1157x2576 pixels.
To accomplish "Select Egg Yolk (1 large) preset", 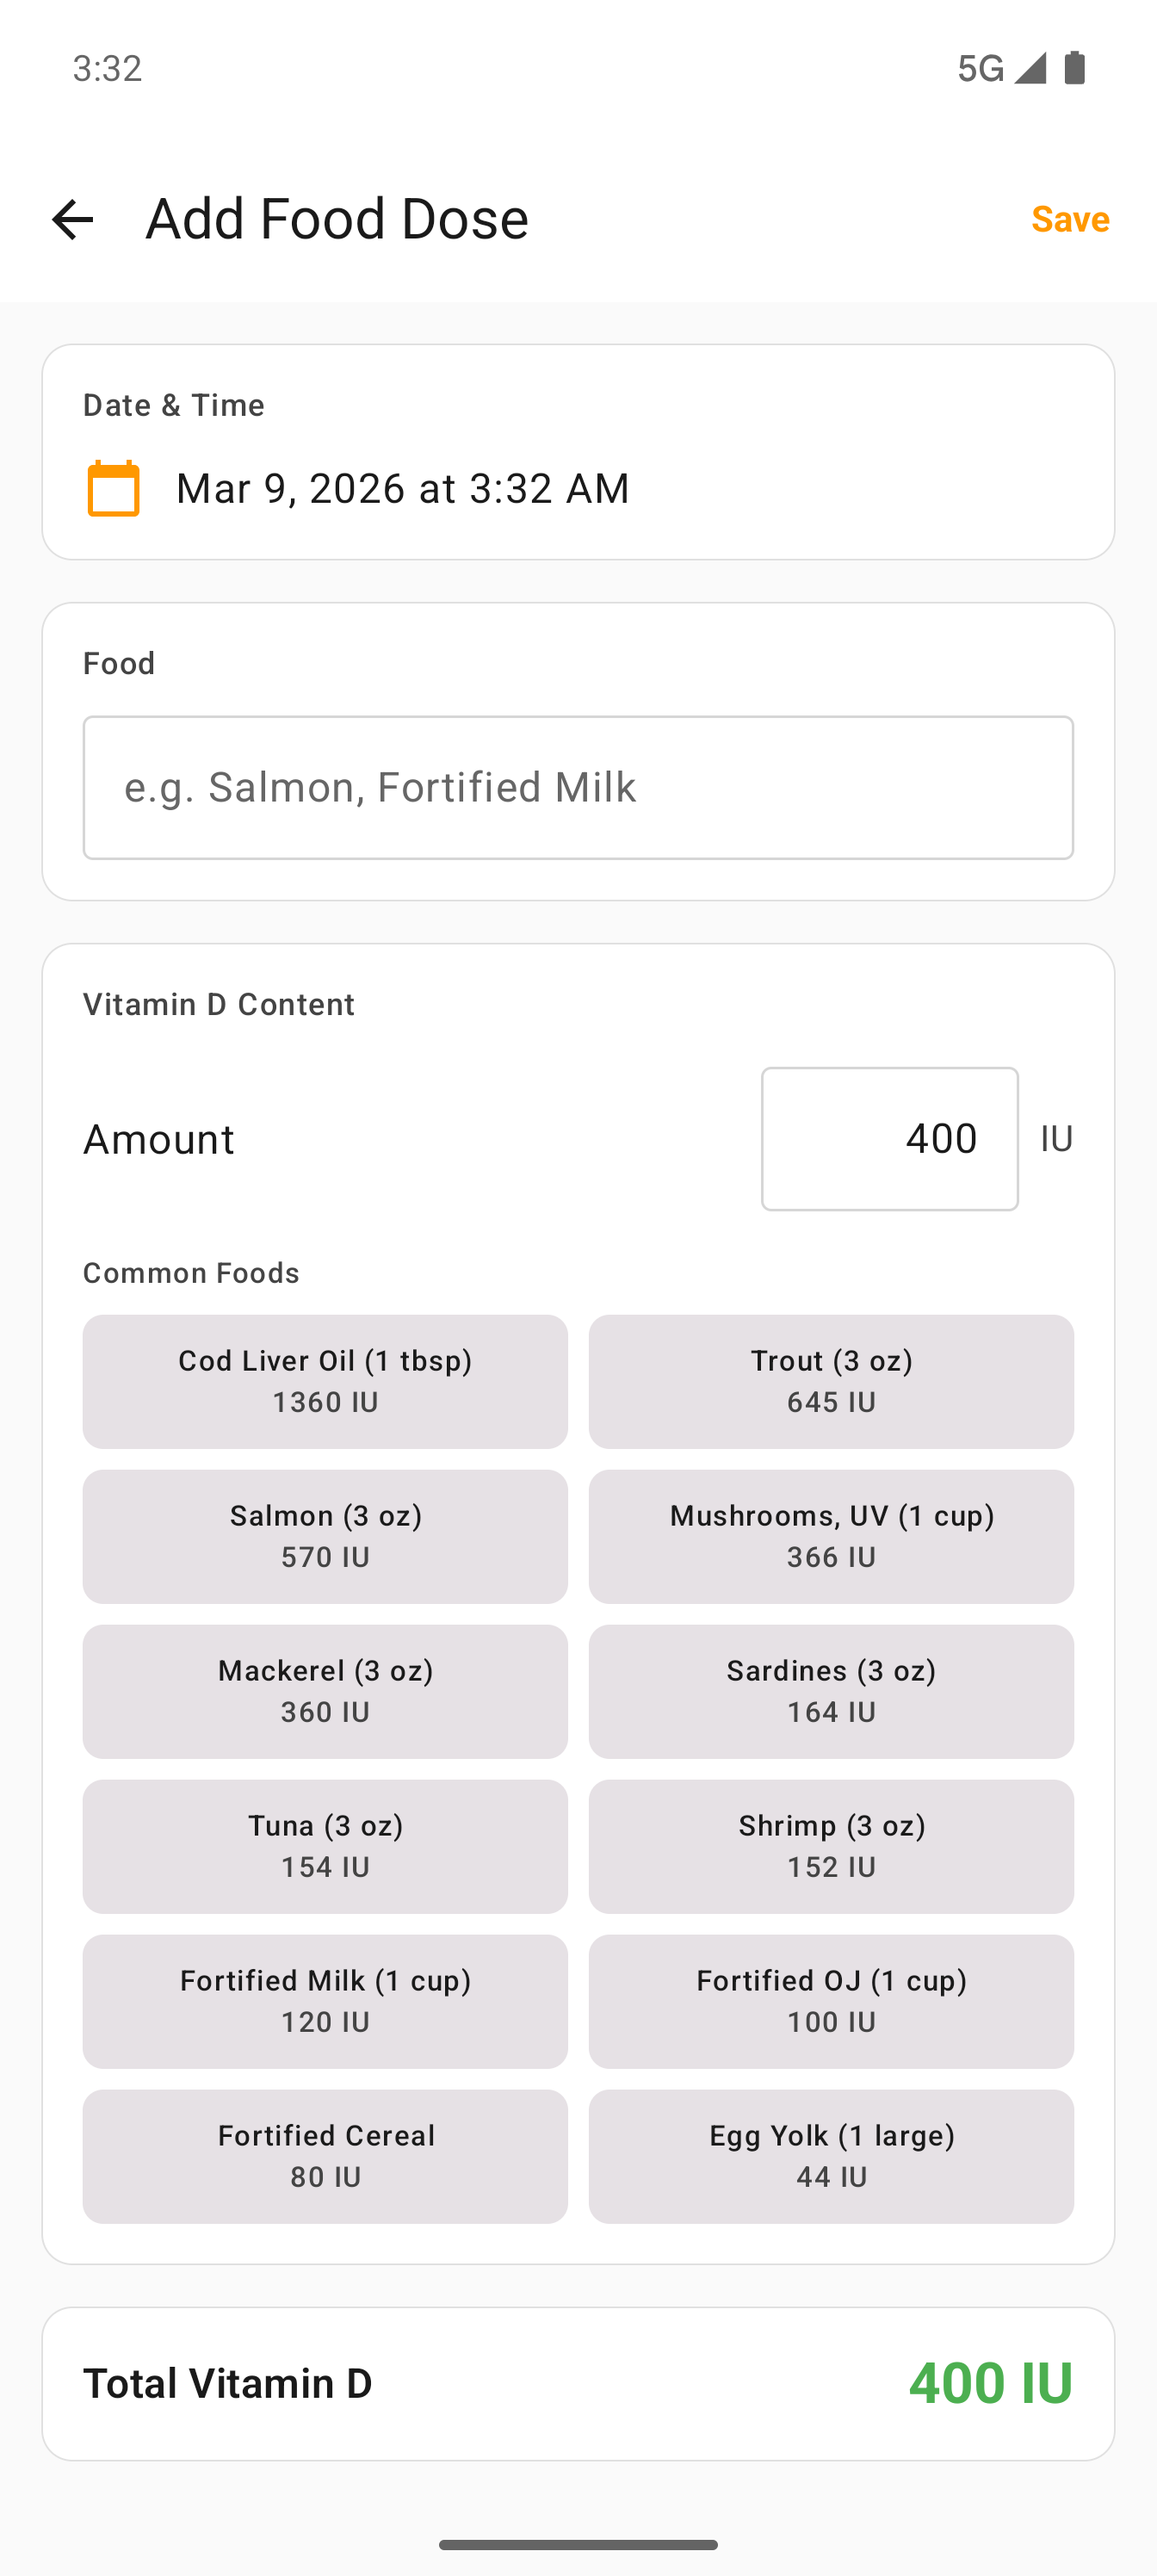I will coord(831,2156).
